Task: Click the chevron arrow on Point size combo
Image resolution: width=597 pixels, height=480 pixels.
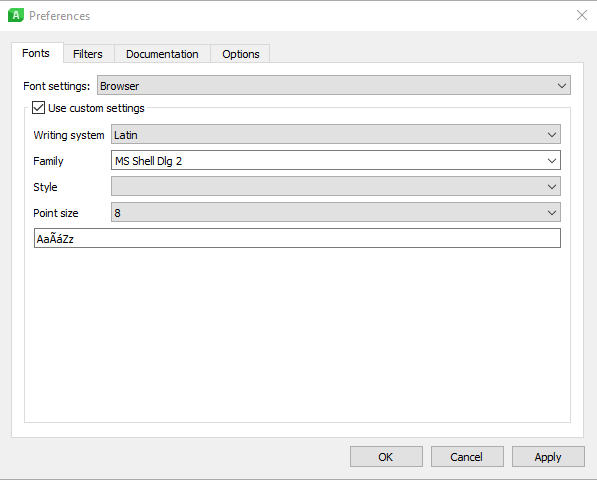Action: (552, 213)
